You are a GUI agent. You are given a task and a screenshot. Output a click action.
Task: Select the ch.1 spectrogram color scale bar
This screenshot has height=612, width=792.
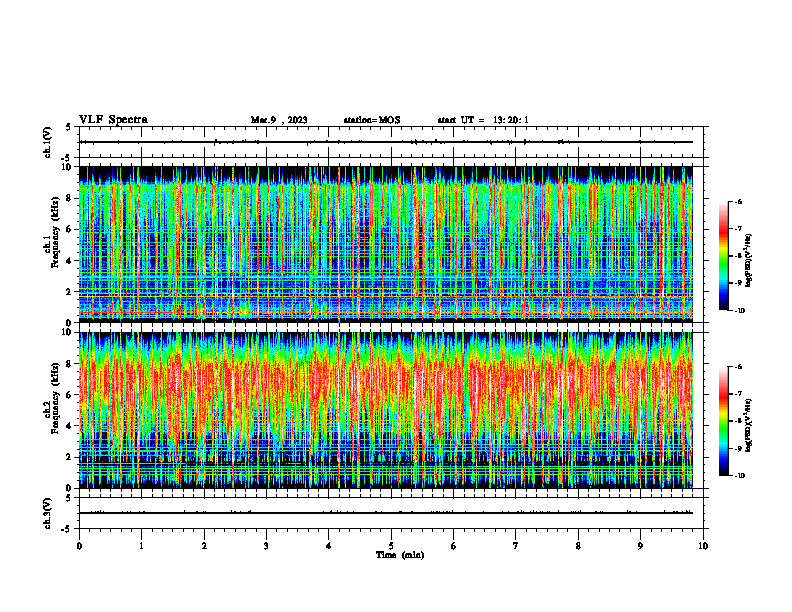[723, 256]
